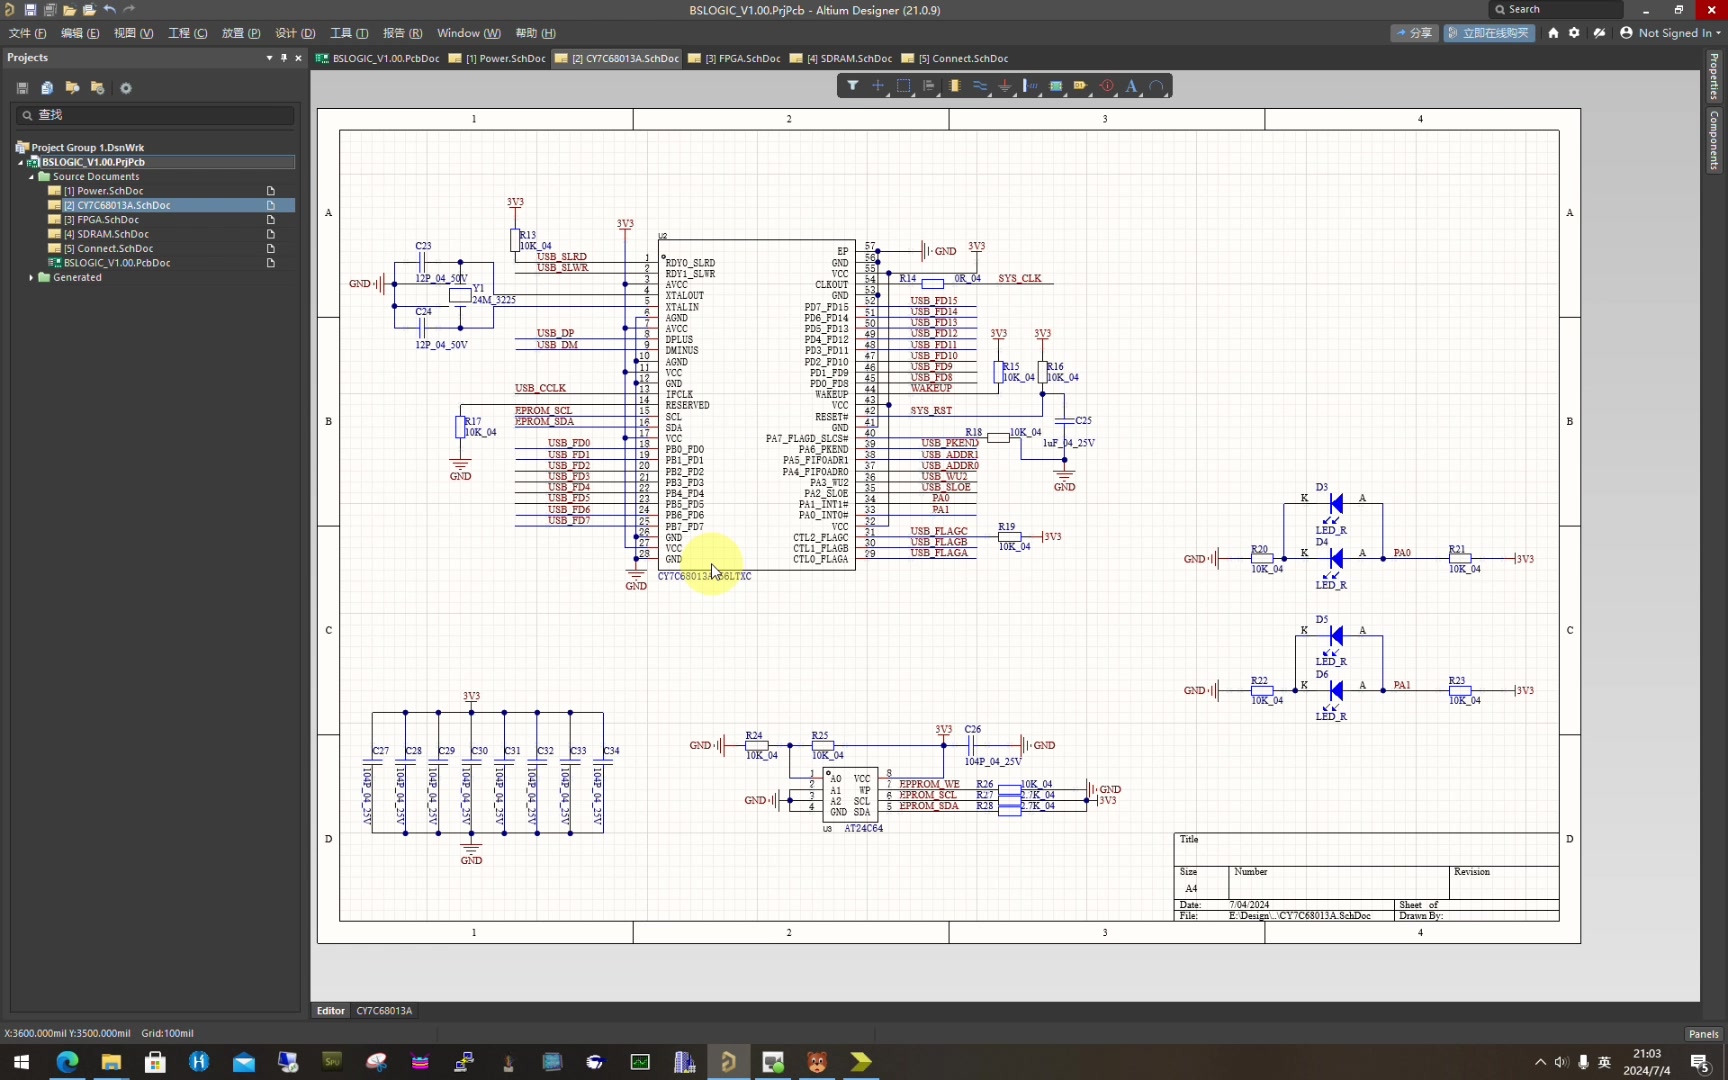Select the Place Part component tool
Viewport: 1728px width, 1080px height.
click(954, 86)
